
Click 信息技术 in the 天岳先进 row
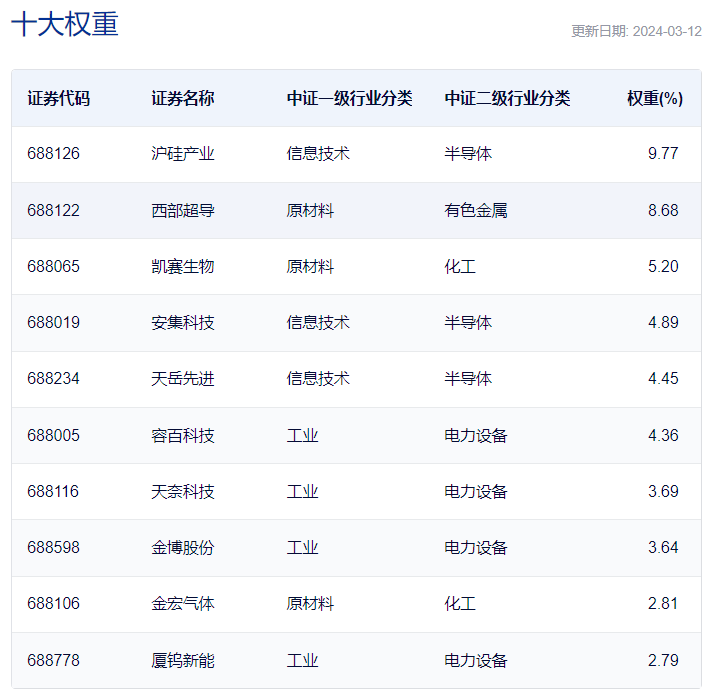point(318,379)
